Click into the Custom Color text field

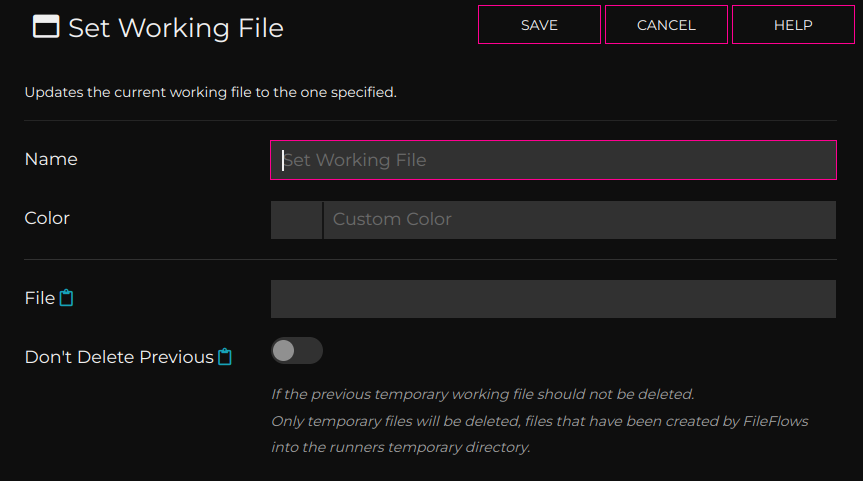[x=580, y=220]
